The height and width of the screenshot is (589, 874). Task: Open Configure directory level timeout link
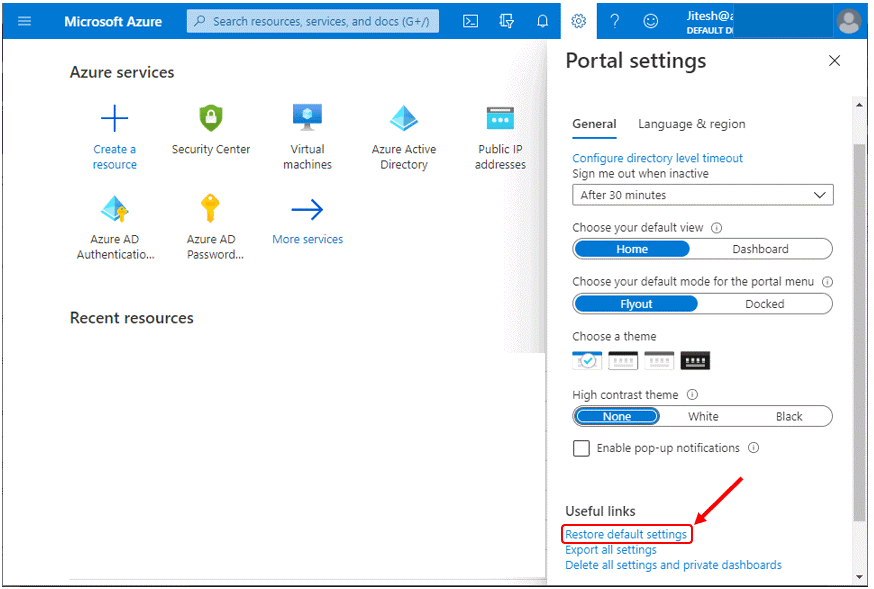point(657,158)
